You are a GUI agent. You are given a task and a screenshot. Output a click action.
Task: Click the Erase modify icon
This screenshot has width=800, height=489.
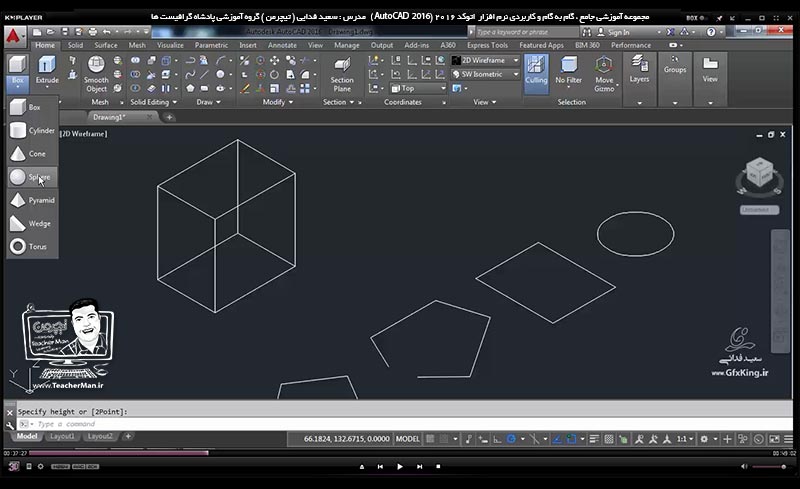(245, 88)
